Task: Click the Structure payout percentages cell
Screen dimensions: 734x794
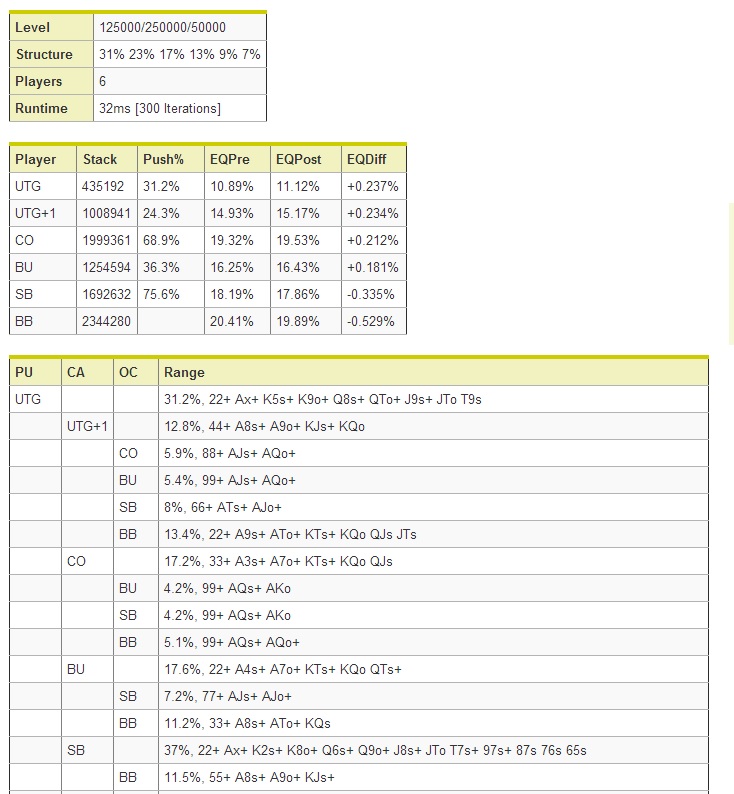Action: 180,54
